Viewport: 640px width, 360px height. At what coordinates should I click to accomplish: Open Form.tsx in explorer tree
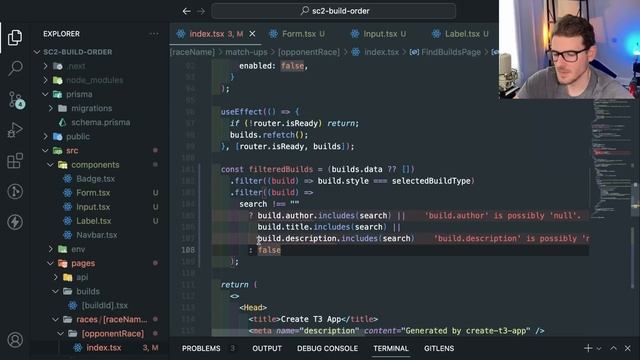tap(93, 193)
